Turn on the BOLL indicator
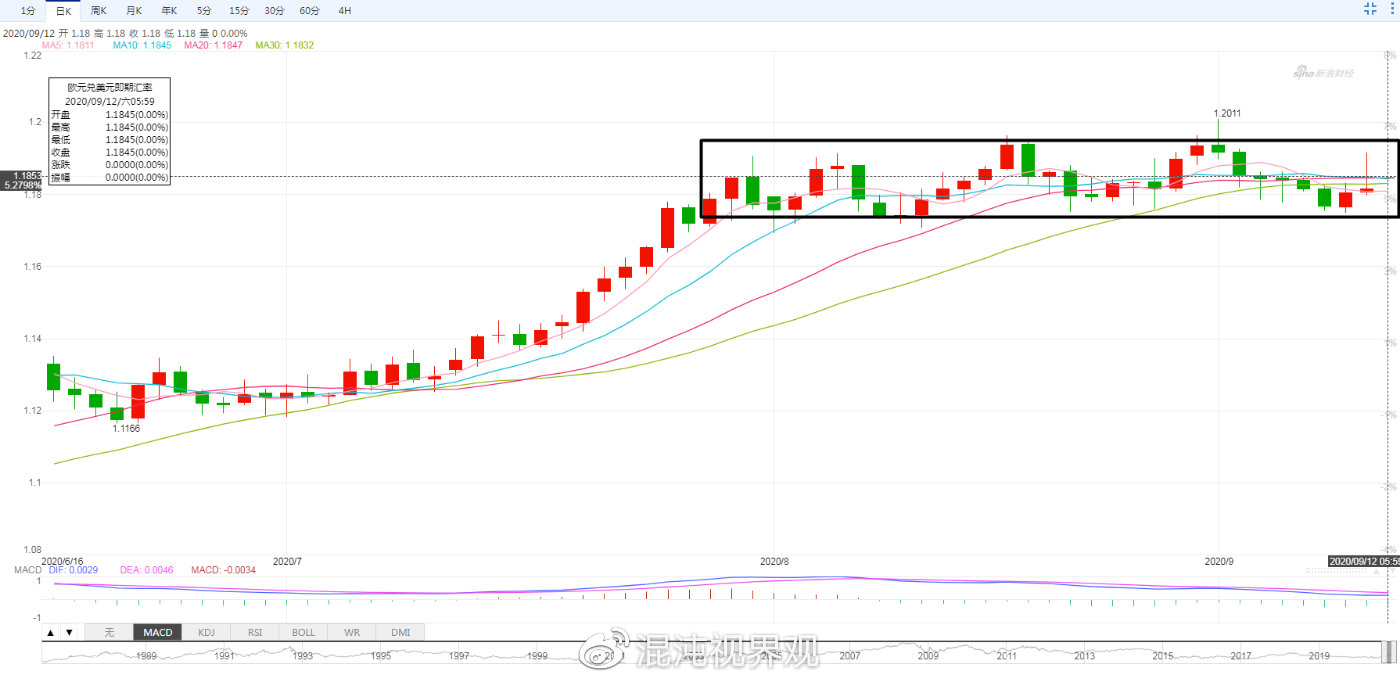Screen dimensions: 1400x685 (303, 632)
